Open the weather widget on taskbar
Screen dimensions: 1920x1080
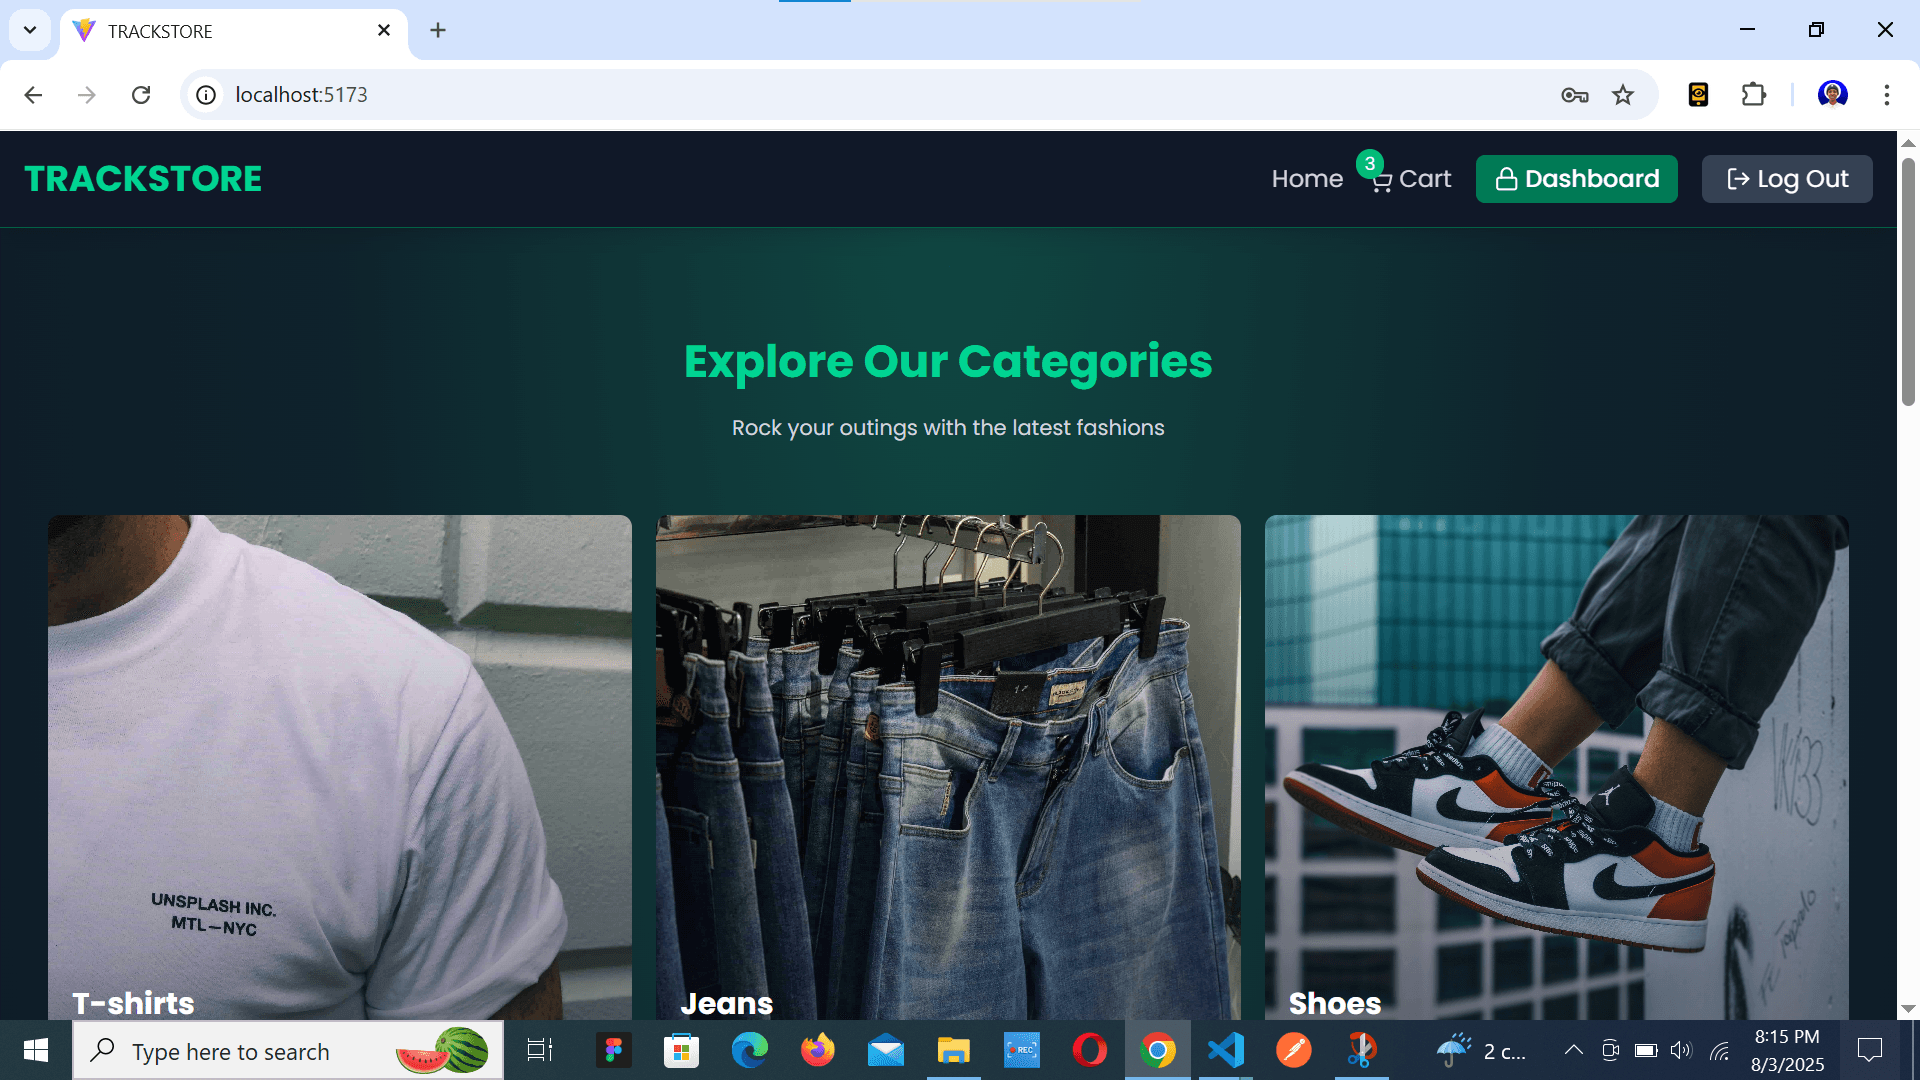click(1481, 1050)
